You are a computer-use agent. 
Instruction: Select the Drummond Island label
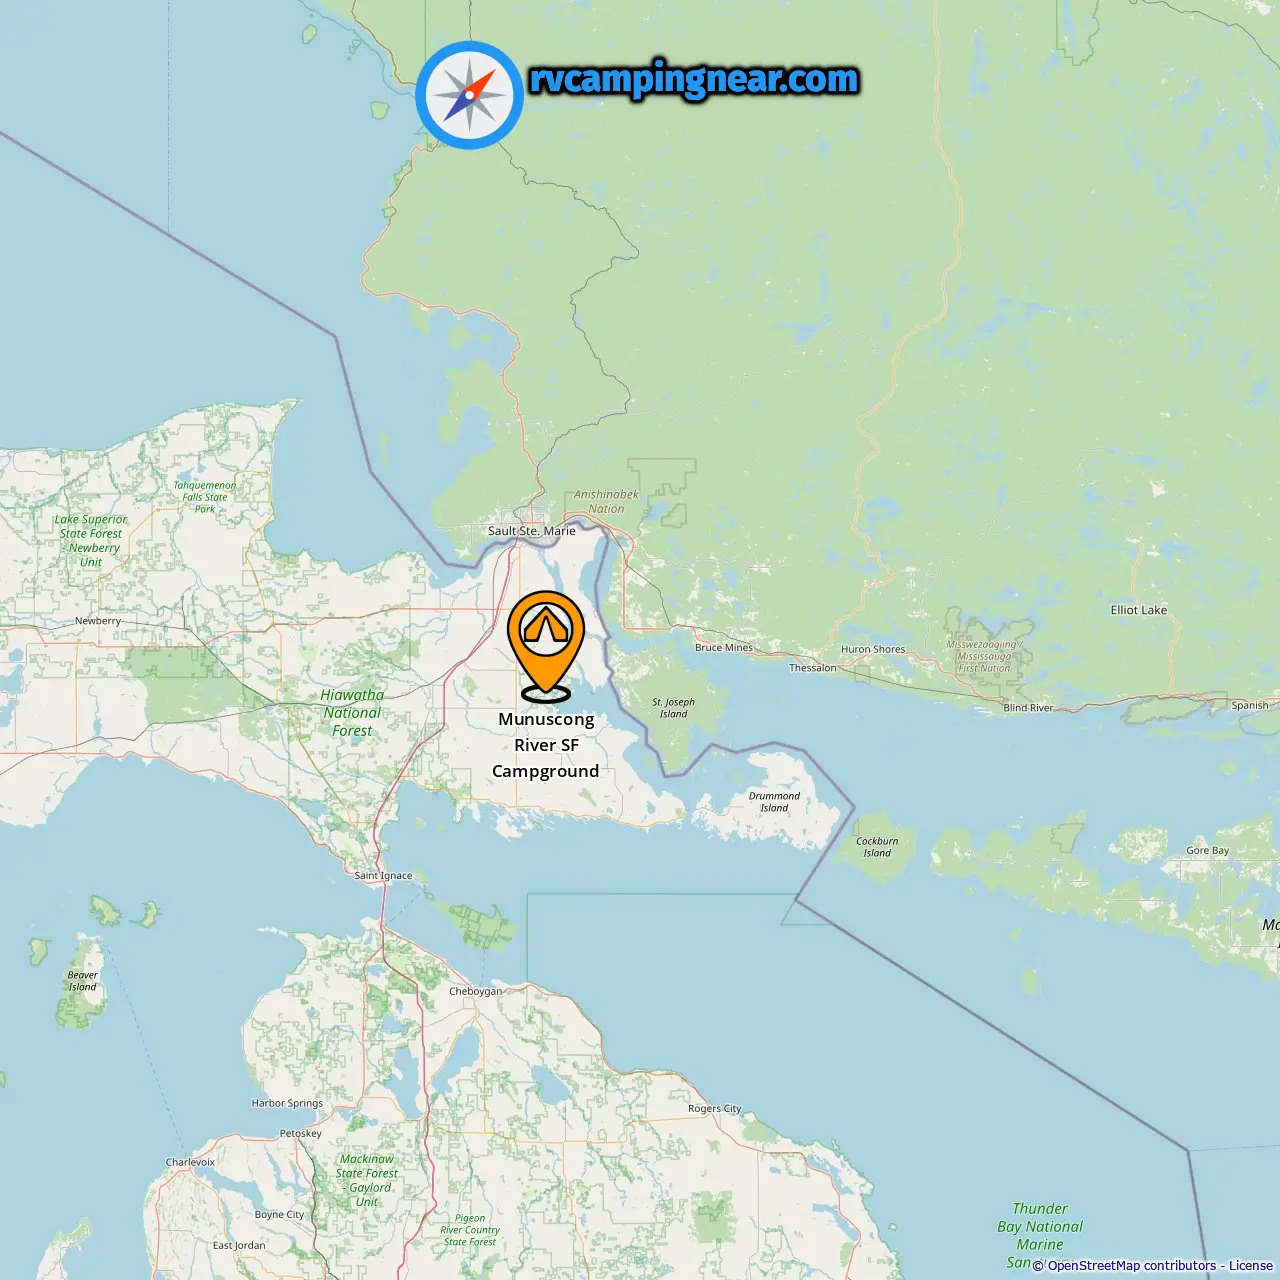(774, 802)
